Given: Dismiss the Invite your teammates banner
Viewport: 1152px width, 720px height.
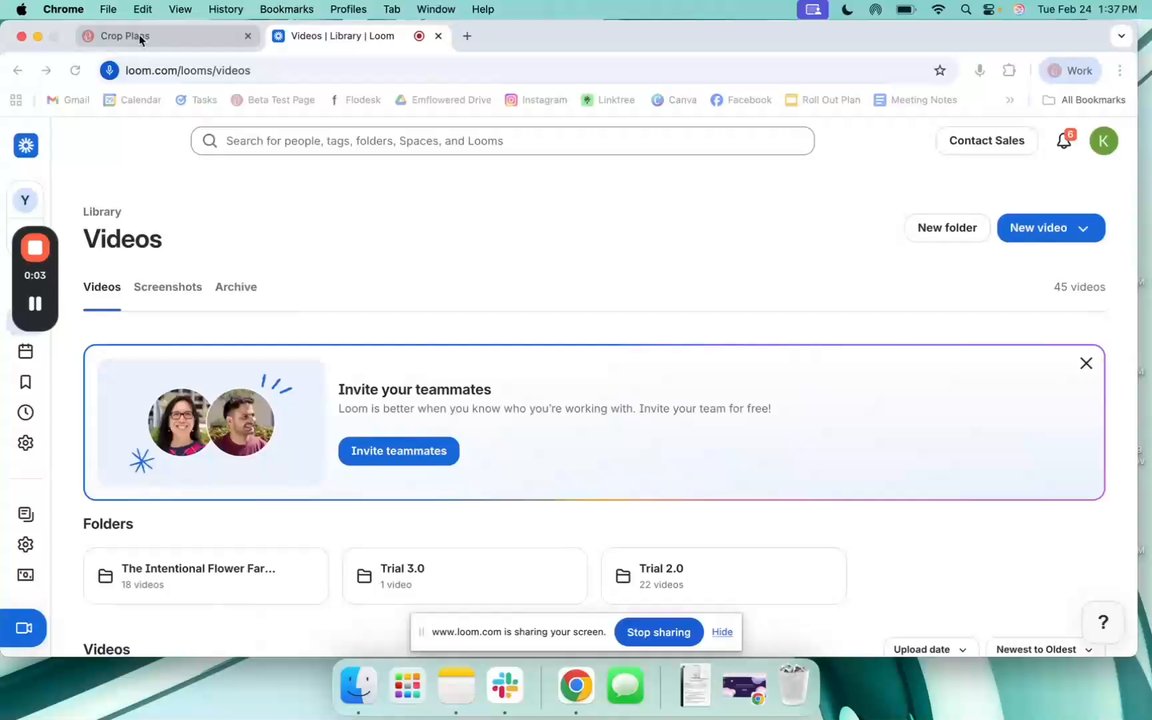Looking at the screenshot, I should tap(1086, 363).
